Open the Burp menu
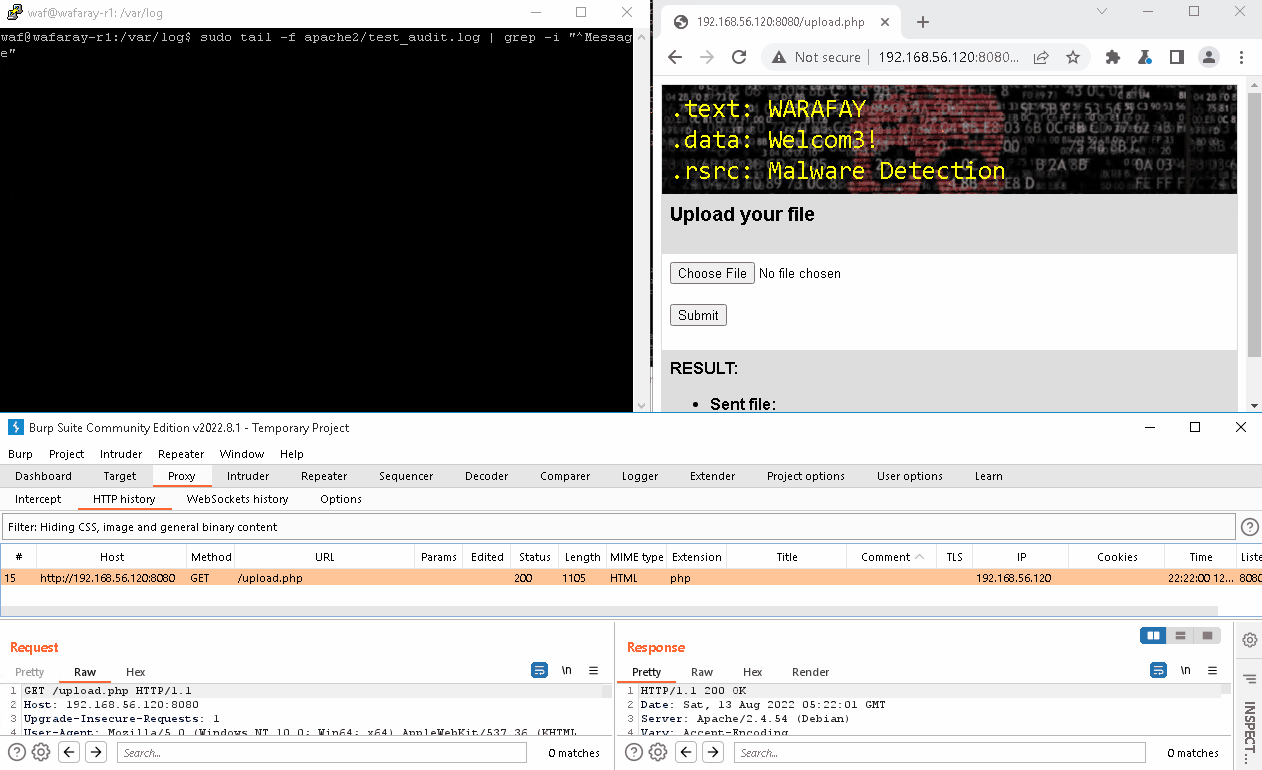Screen dimensions: 1262x770 (20, 454)
